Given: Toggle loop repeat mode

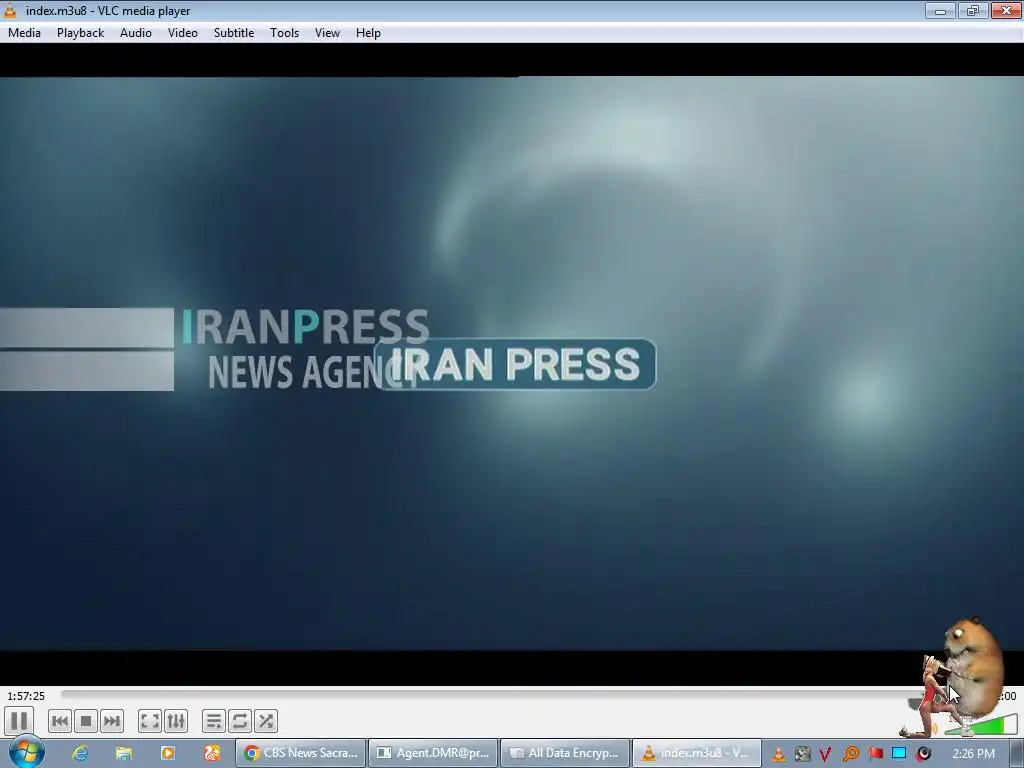Looking at the screenshot, I should (240, 721).
